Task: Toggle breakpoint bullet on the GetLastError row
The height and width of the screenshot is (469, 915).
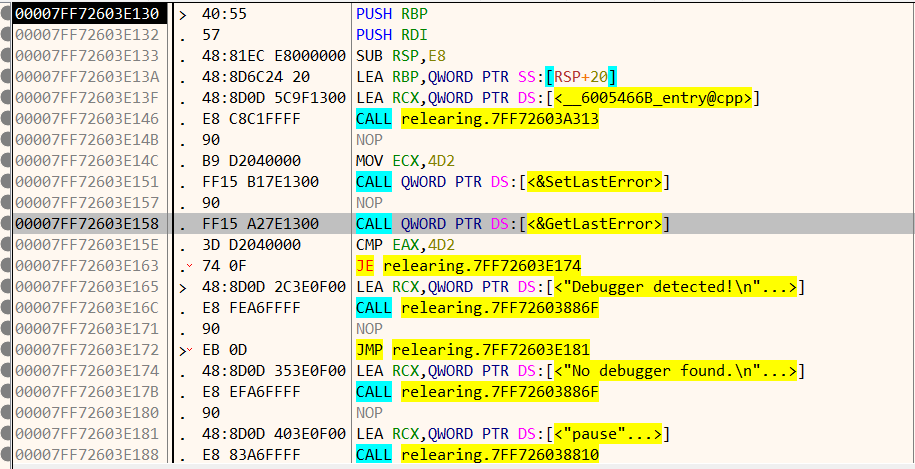Action: [x=7, y=224]
